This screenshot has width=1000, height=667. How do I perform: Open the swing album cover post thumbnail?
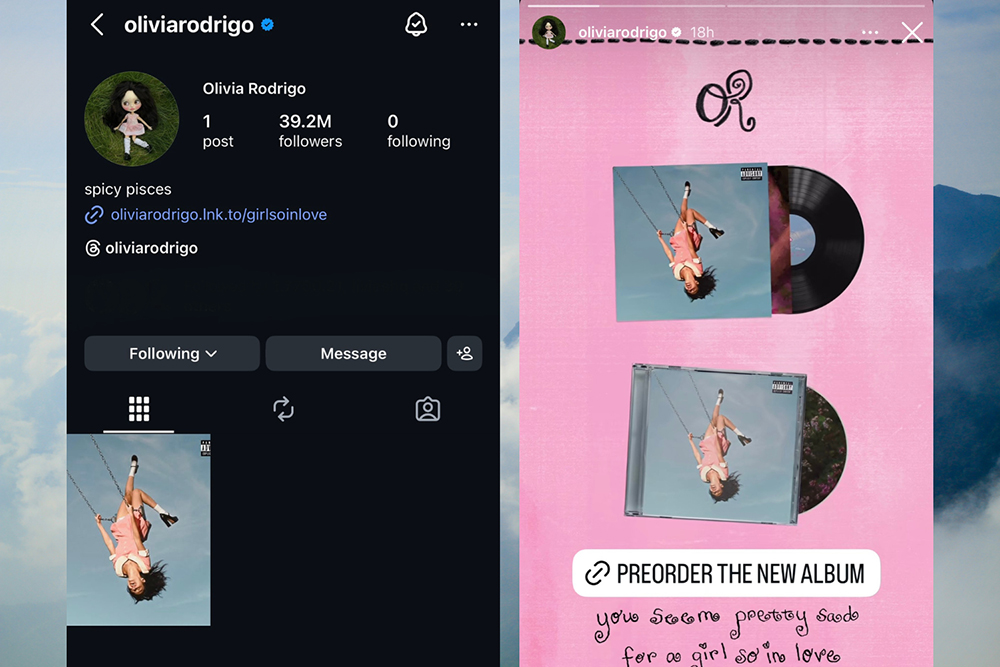click(x=138, y=530)
